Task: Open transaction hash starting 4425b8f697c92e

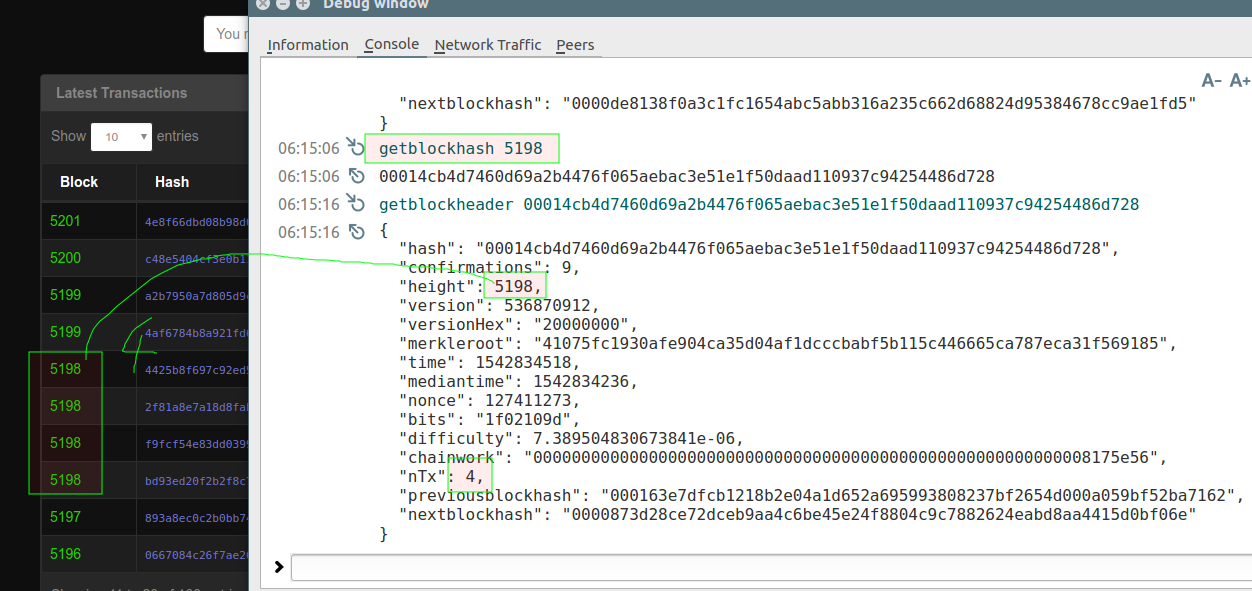Action: (x=196, y=370)
